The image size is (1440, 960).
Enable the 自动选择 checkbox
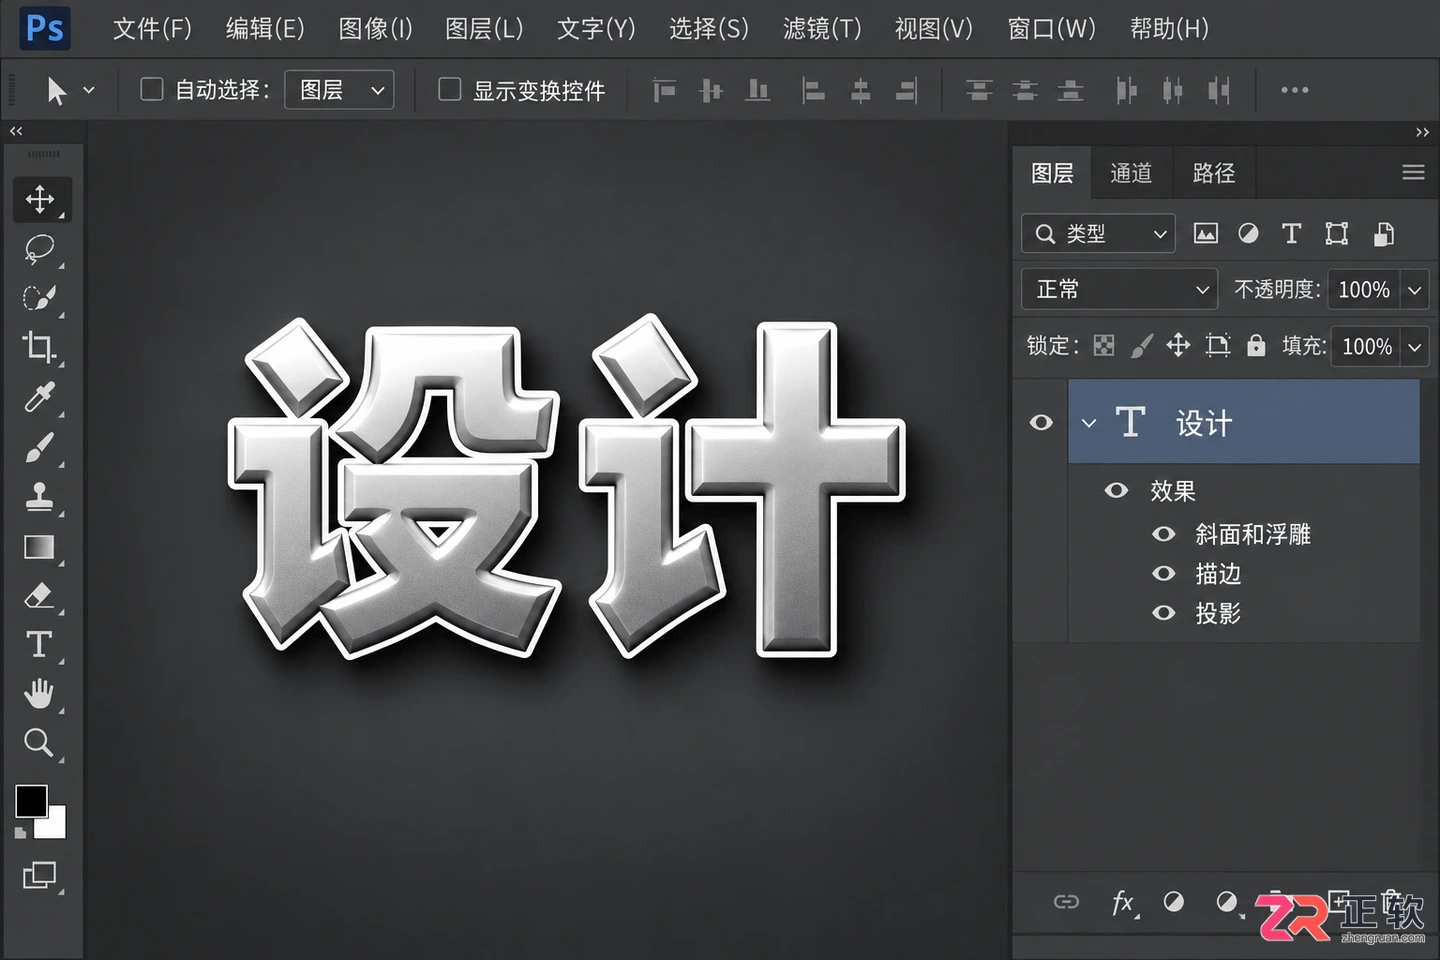(x=152, y=89)
